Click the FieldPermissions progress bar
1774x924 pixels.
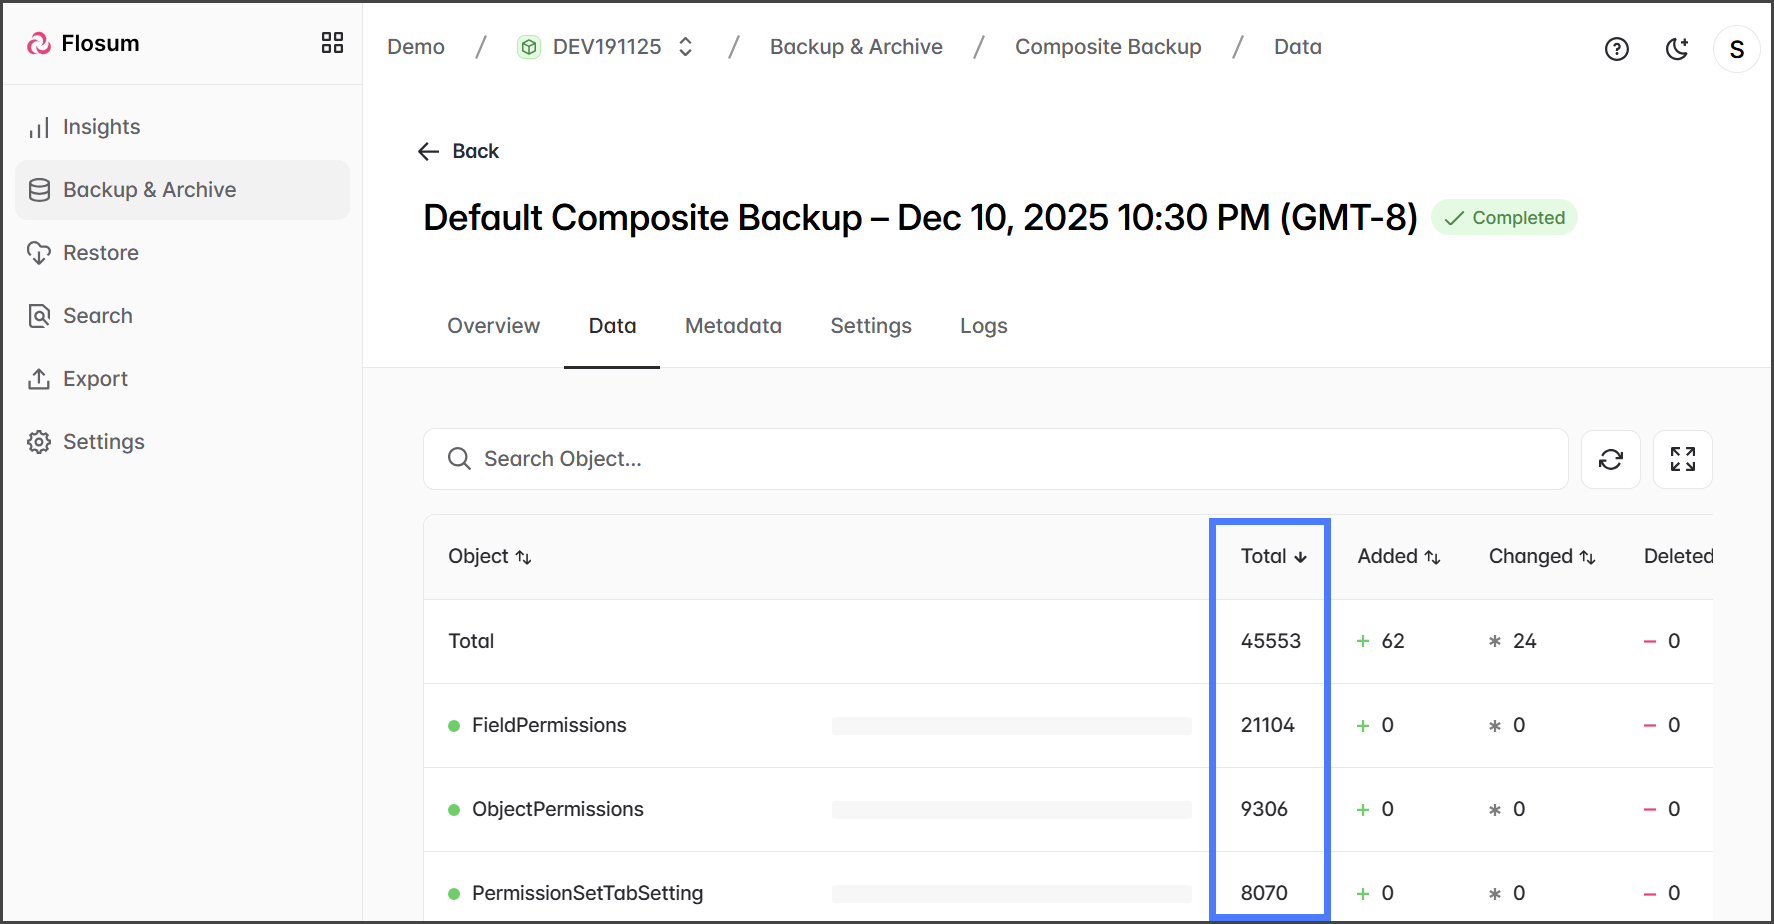pyautogui.click(x=1011, y=726)
